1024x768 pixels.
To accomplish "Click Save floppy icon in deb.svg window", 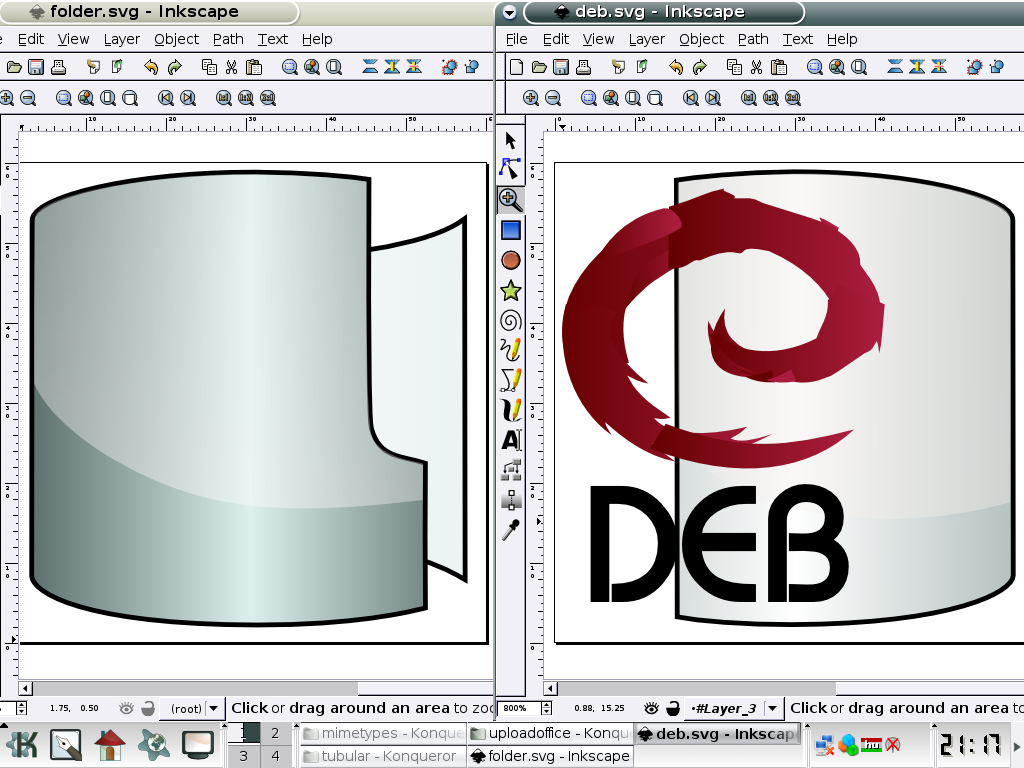I will (x=560, y=67).
